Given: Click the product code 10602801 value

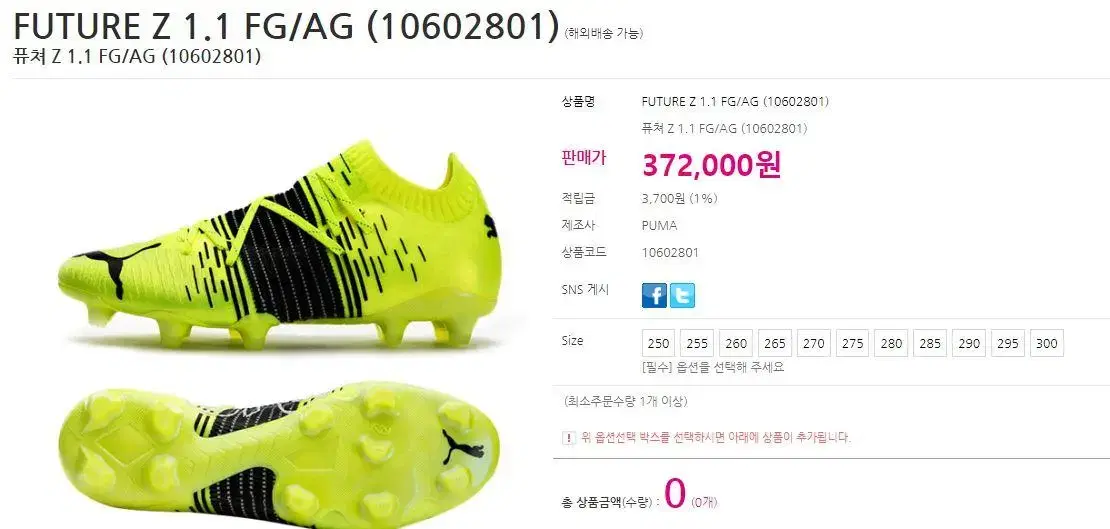Looking at the screenshot, I should pos(670,253).
